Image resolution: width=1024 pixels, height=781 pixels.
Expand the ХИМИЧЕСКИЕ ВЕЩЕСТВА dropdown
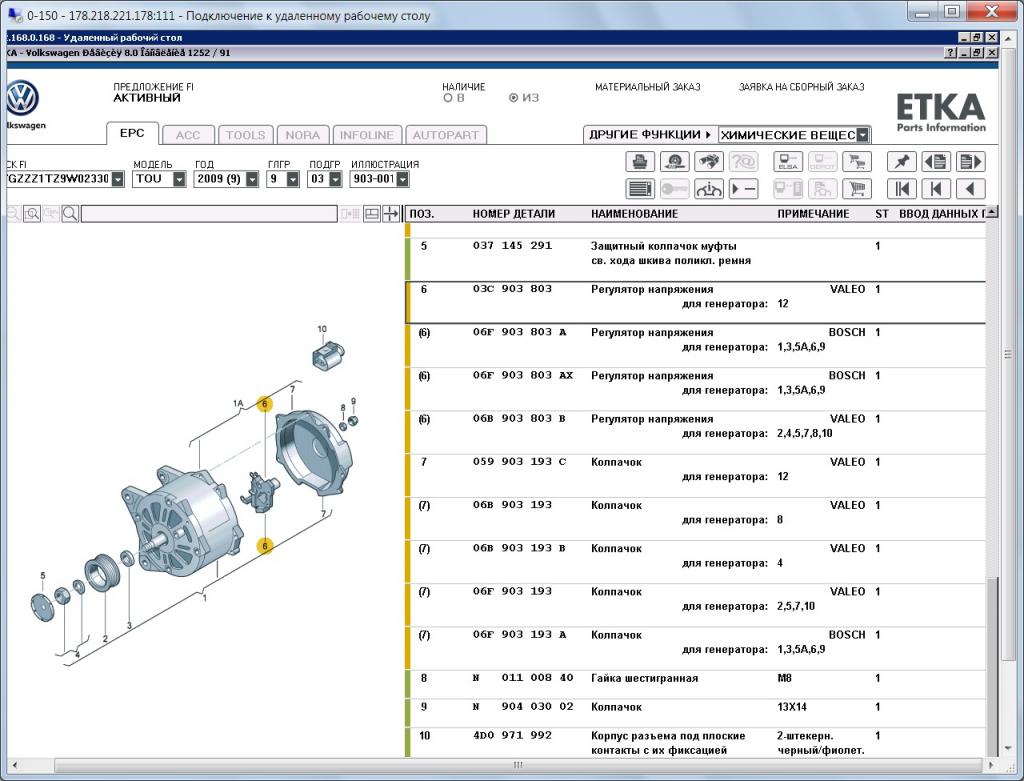(863, 135)
